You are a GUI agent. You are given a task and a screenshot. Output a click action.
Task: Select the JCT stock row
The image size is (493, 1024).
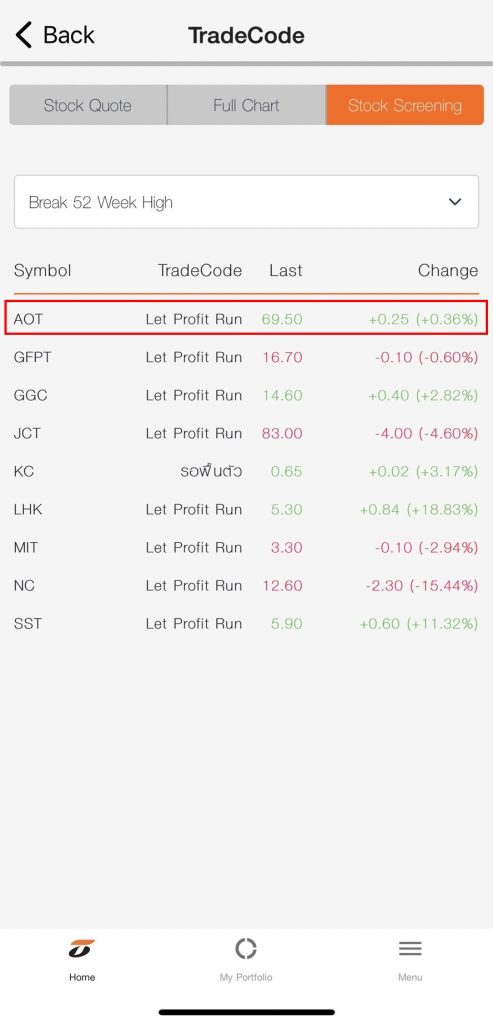pyautogui.click(x=246, y=433)
